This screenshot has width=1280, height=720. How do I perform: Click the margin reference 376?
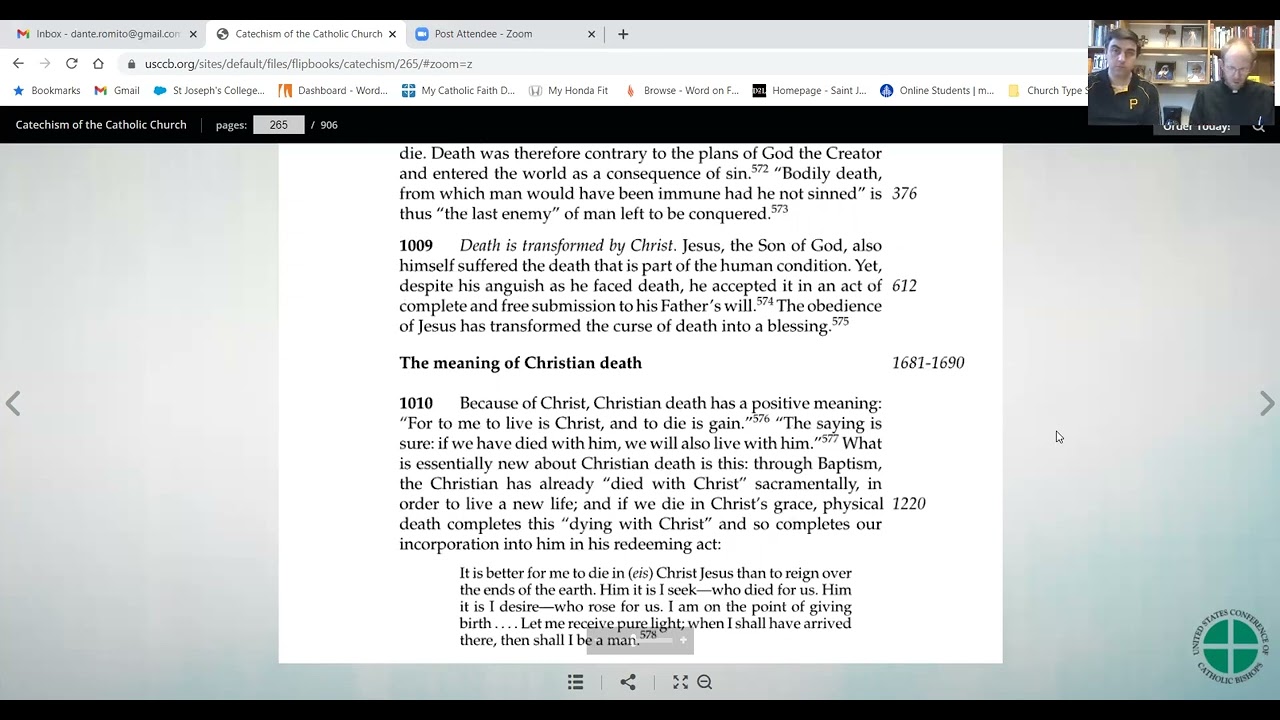pyautogui.click(x=904, y=193)
